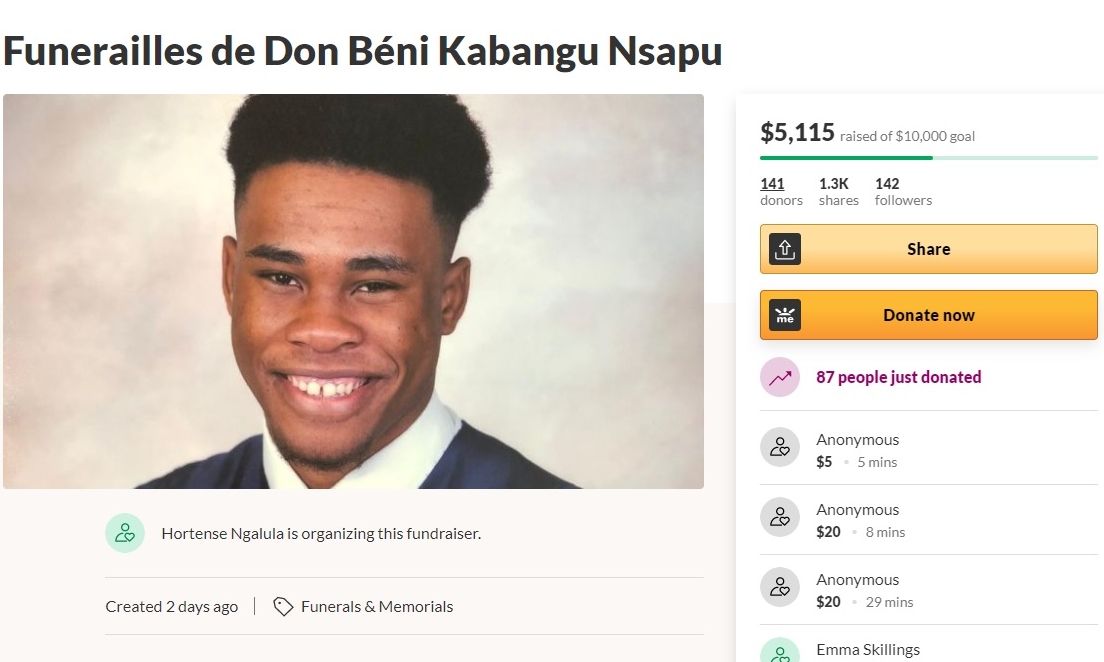Click the GoFundMe crown icon on Donate
The width and height of the screenshot is (1104, 662).
click(784, 315)
